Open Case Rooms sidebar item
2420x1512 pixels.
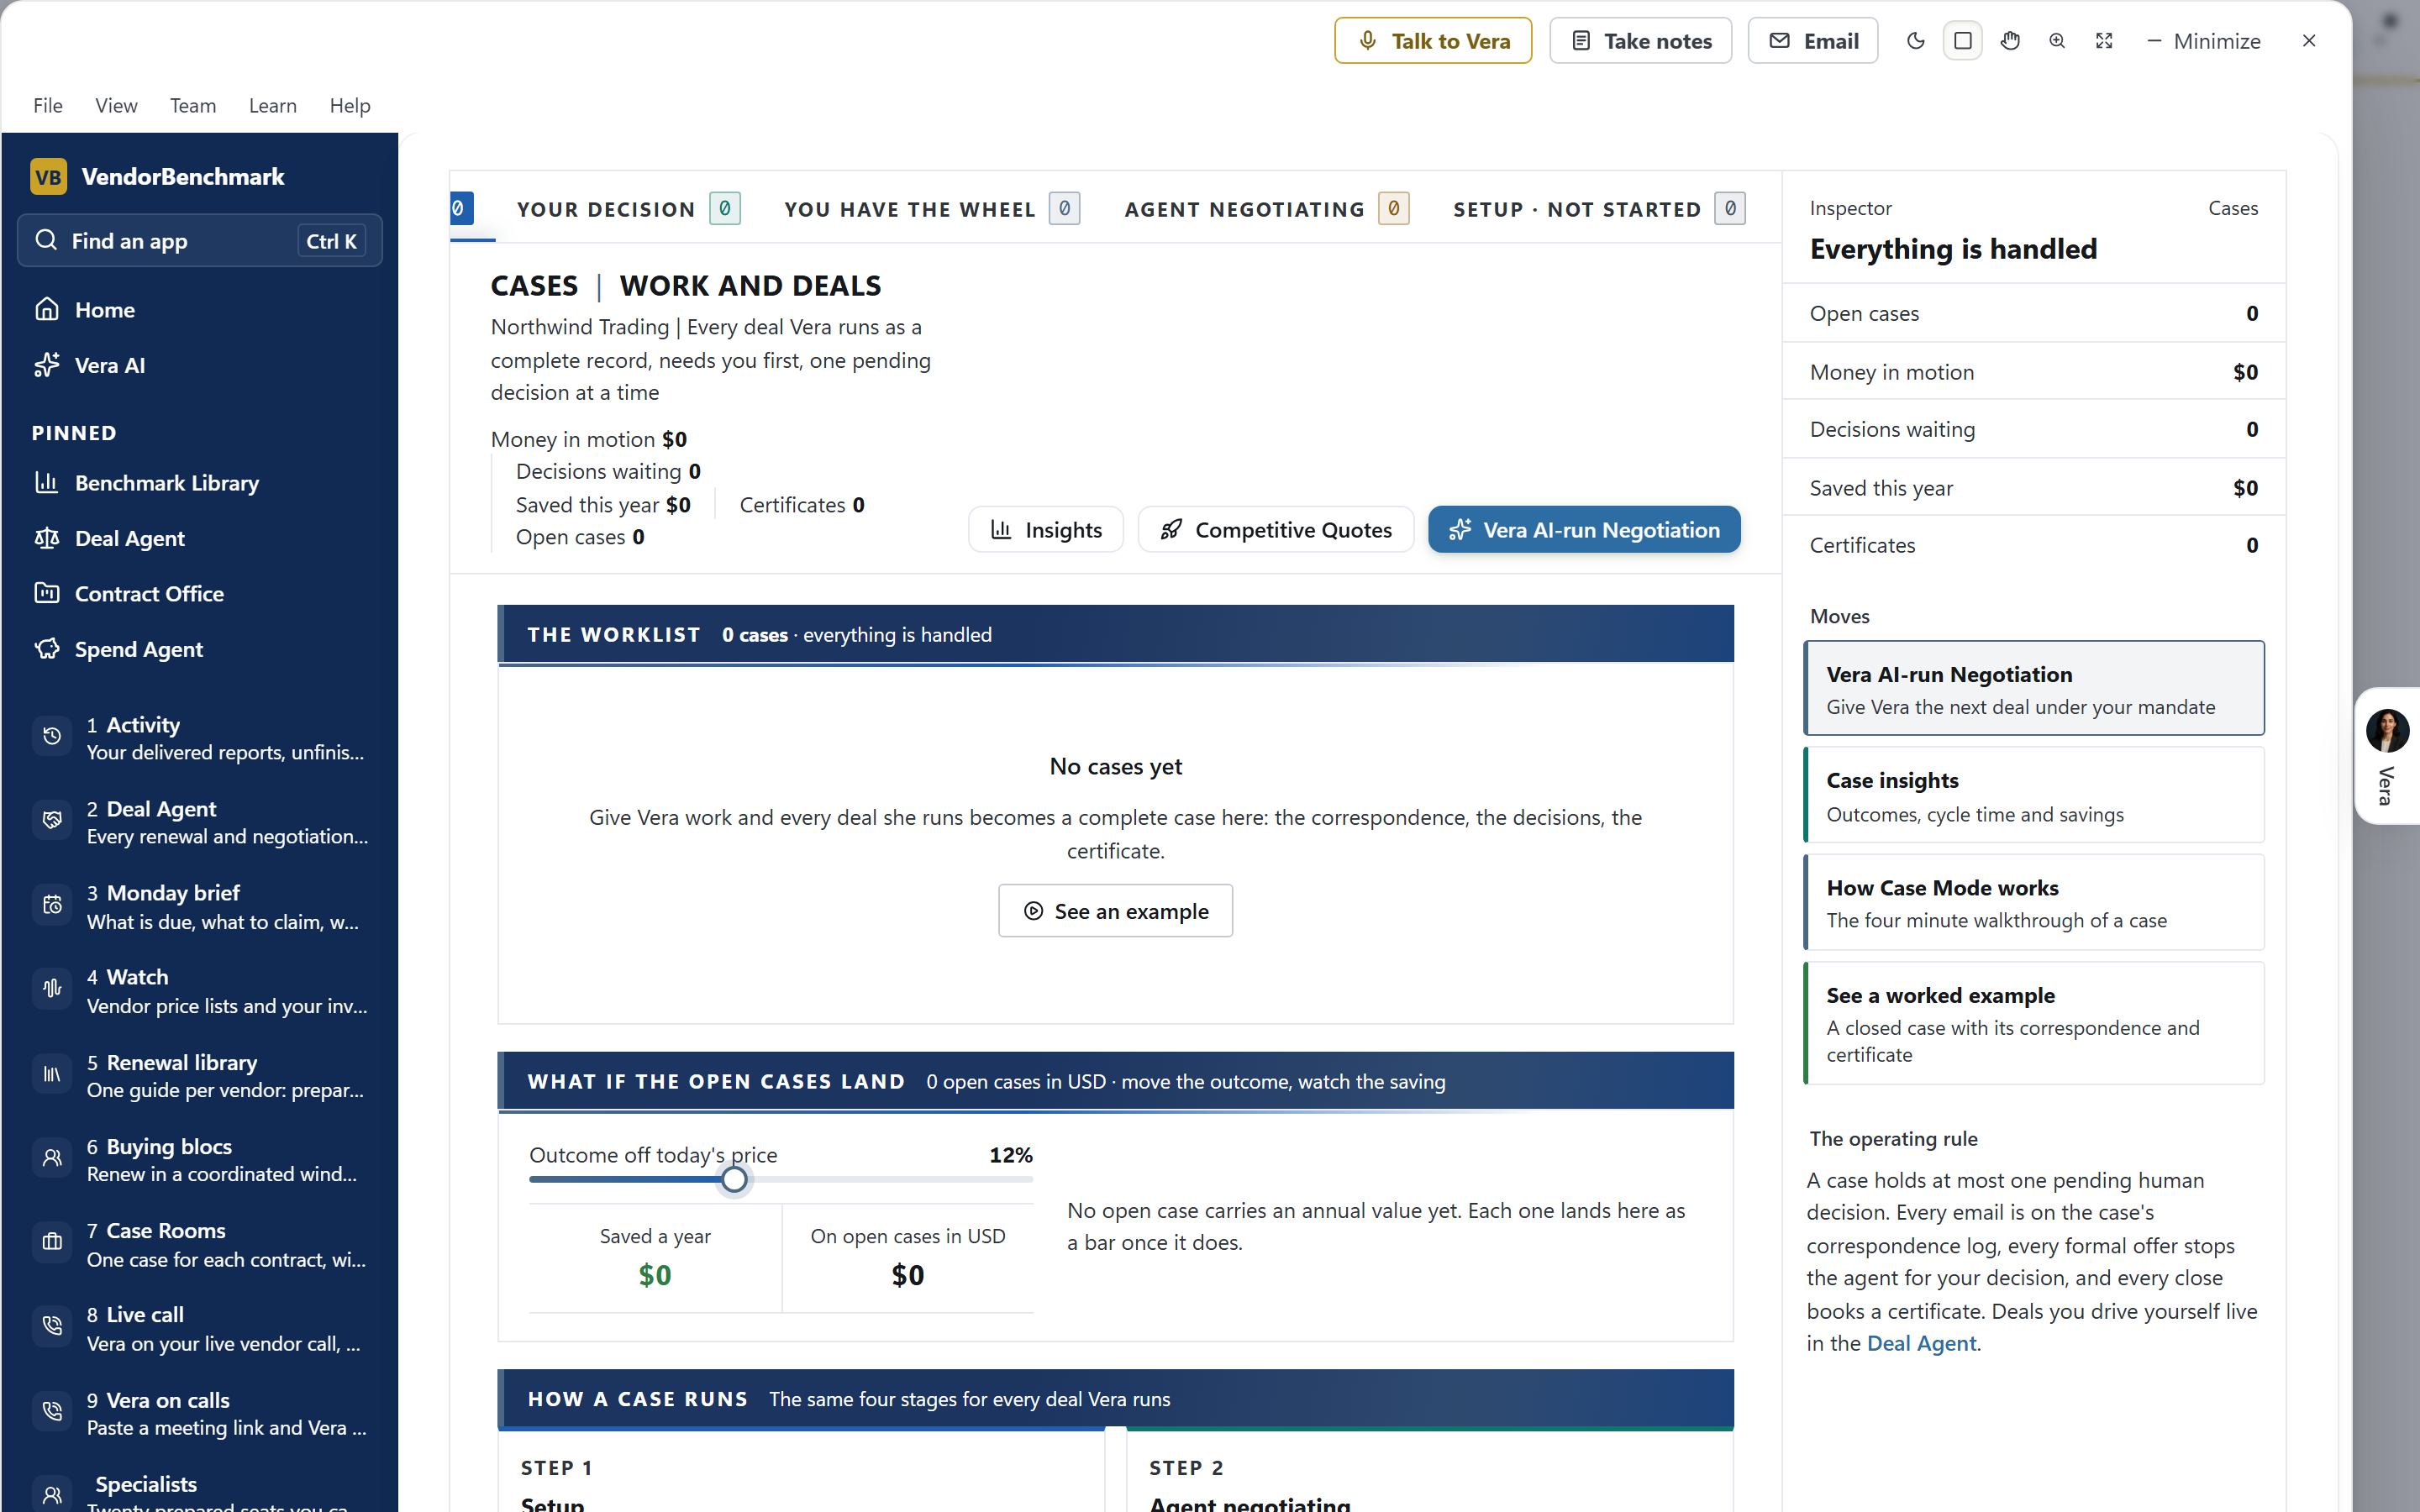[200, 1244]
